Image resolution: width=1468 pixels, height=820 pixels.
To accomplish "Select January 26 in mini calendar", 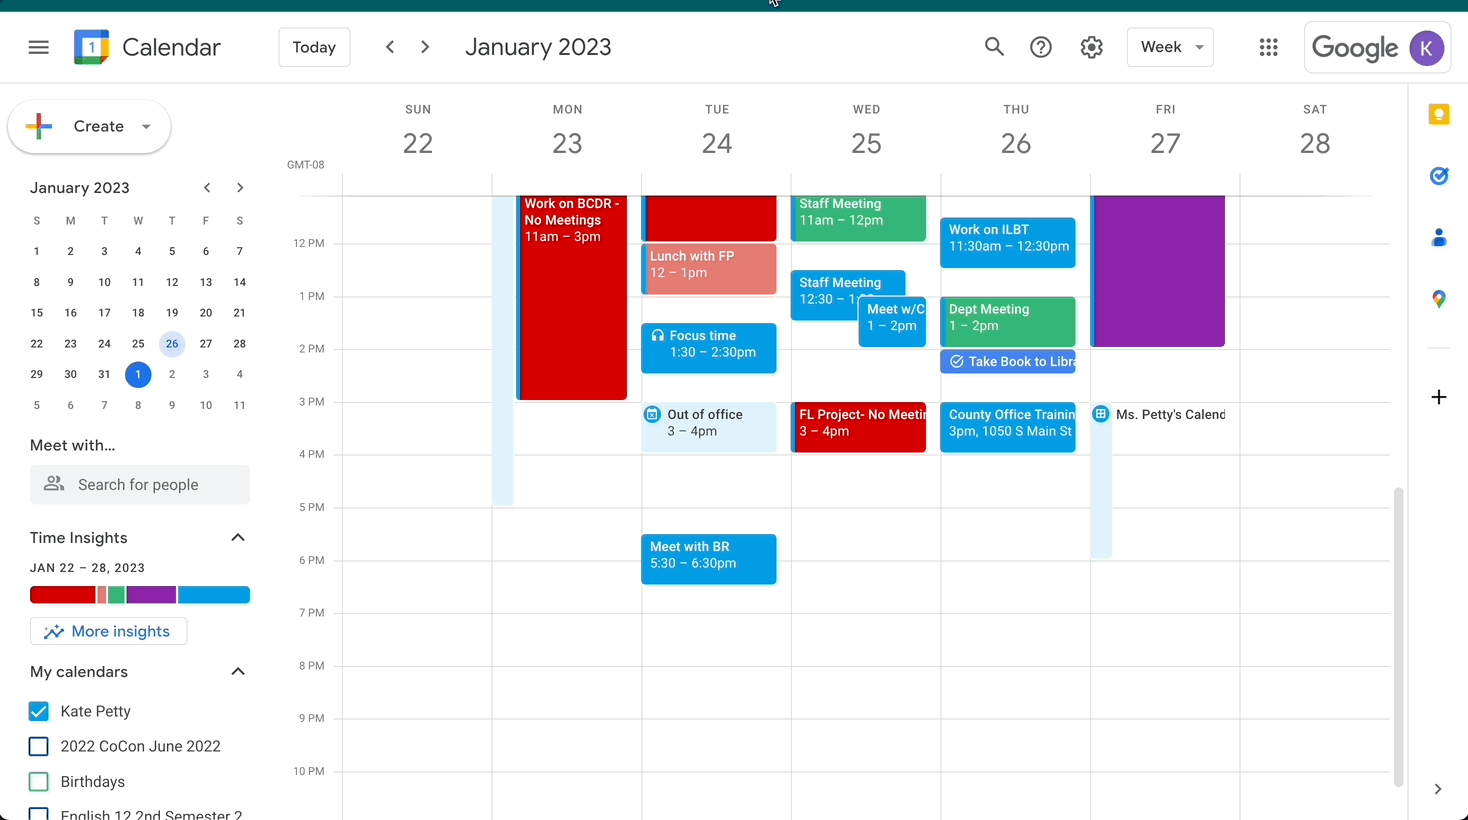I will (172, 344).
